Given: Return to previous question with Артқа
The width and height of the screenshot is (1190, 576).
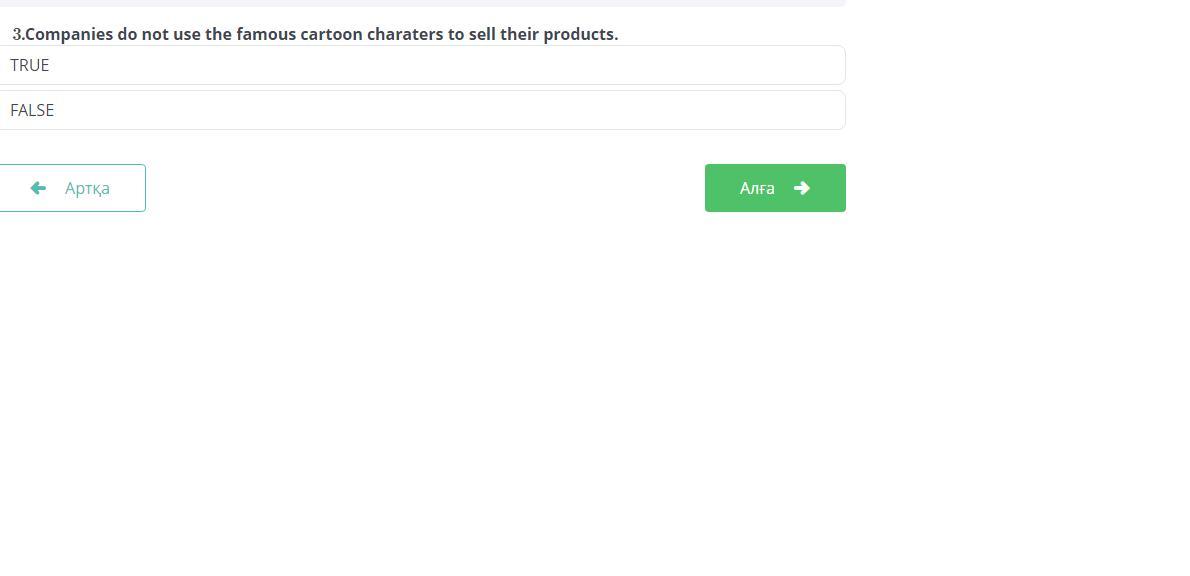Looking at the screenshot, I should pyautogui.click(x=72, y=188).
